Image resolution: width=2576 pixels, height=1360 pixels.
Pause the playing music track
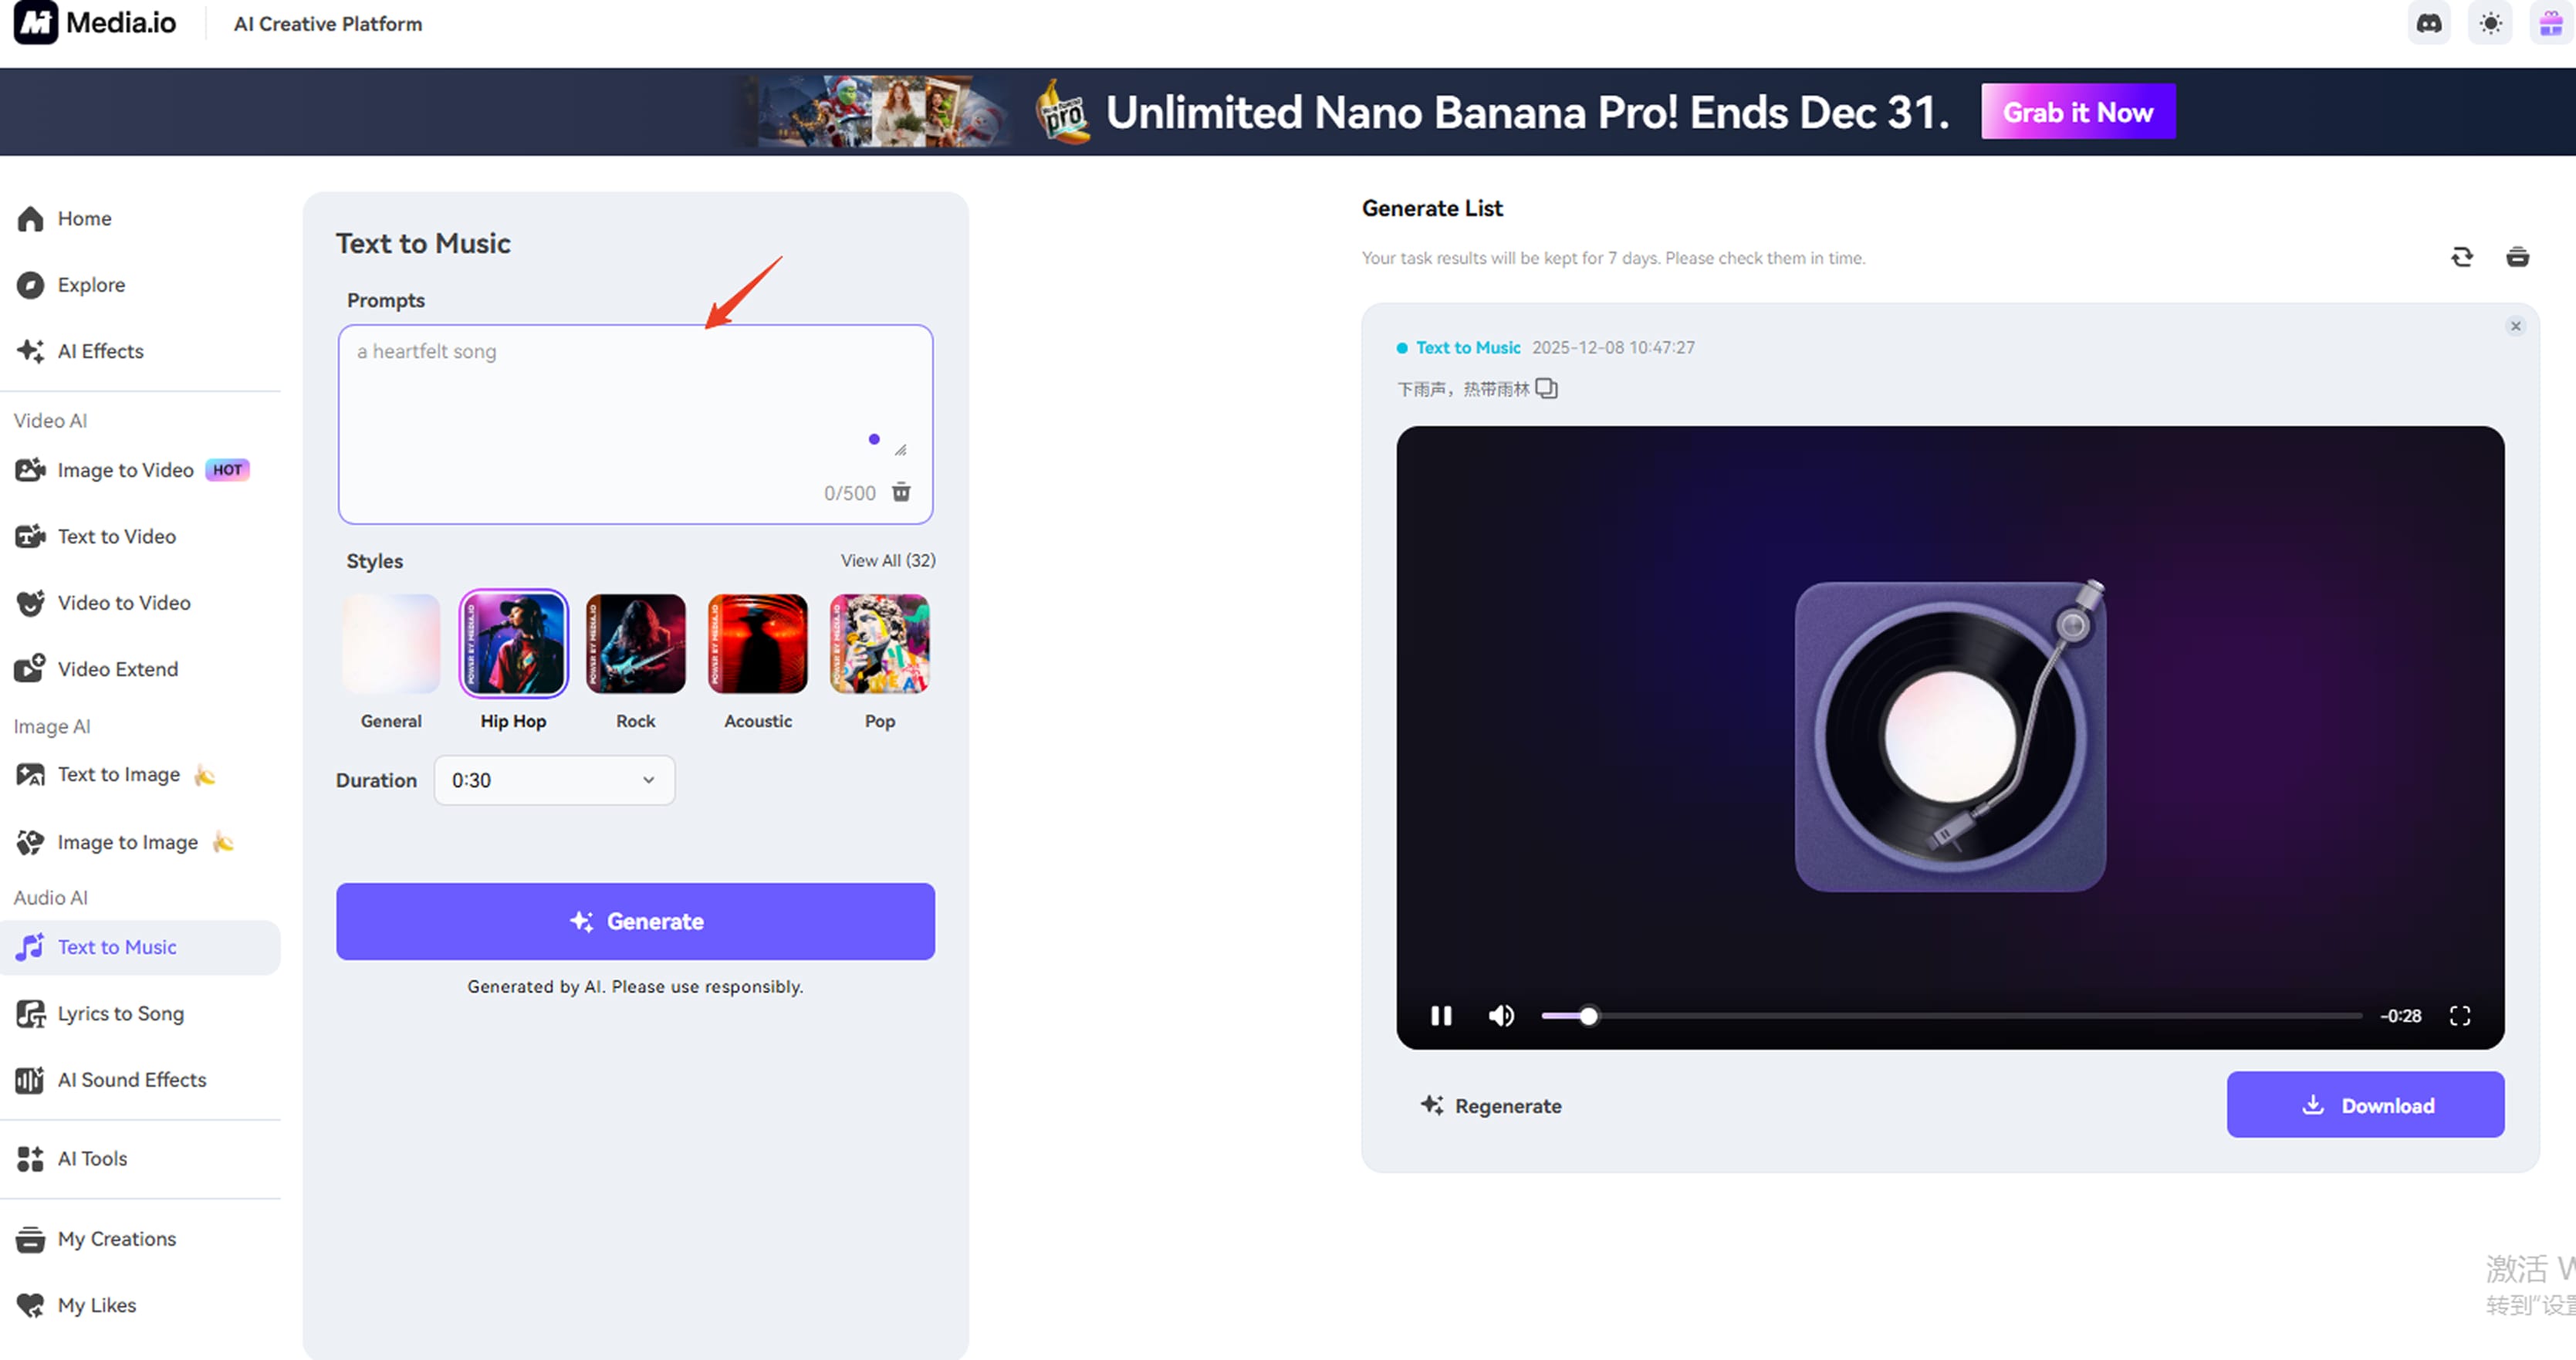click(x=1440, y=1015)
